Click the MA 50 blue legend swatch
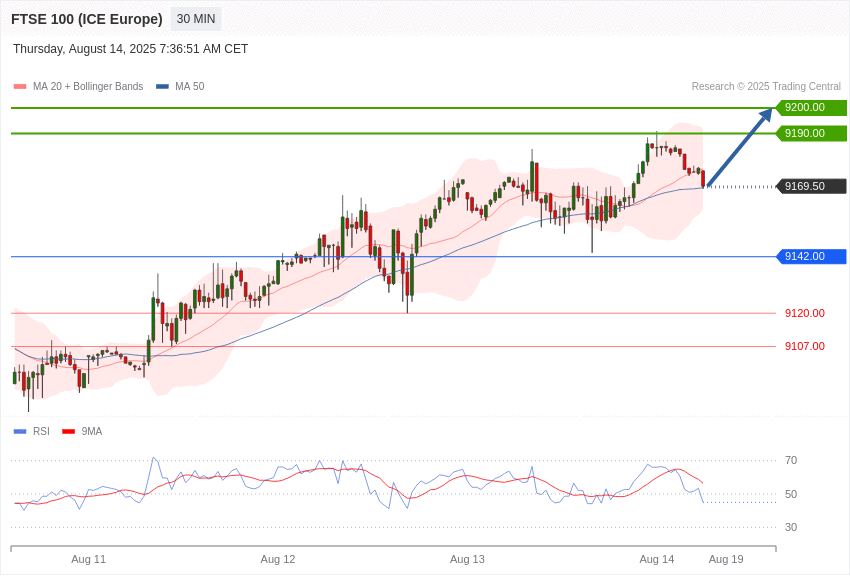The image size is (850, 576). [x=162, y=87]
